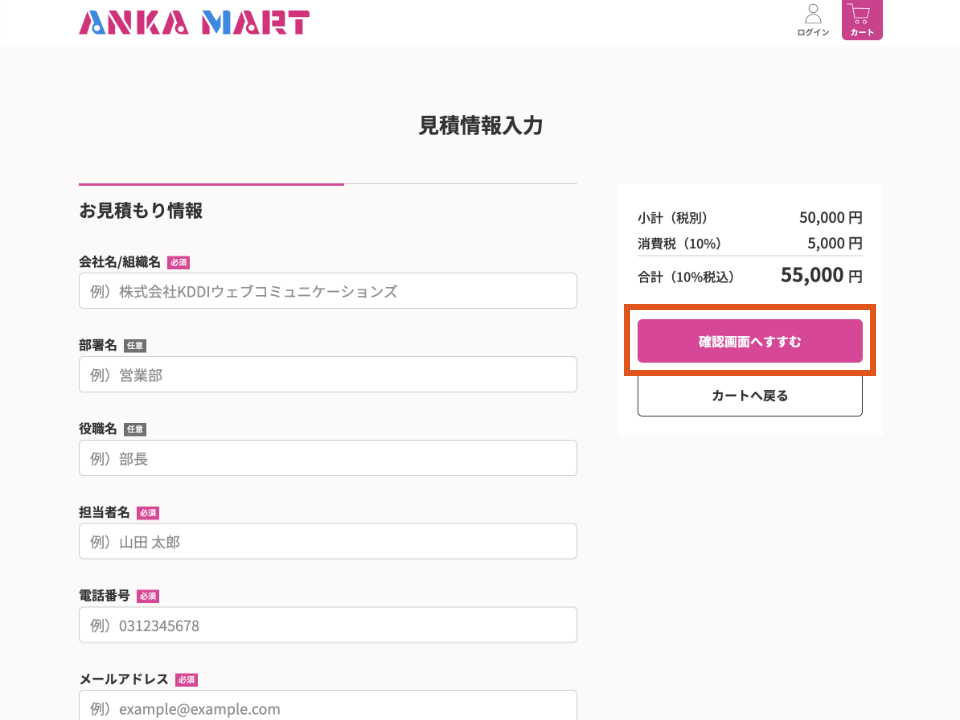Open the pink cart (カート) icon
Image resolution: width=960 pixels, height=720 pixels.
862,20
